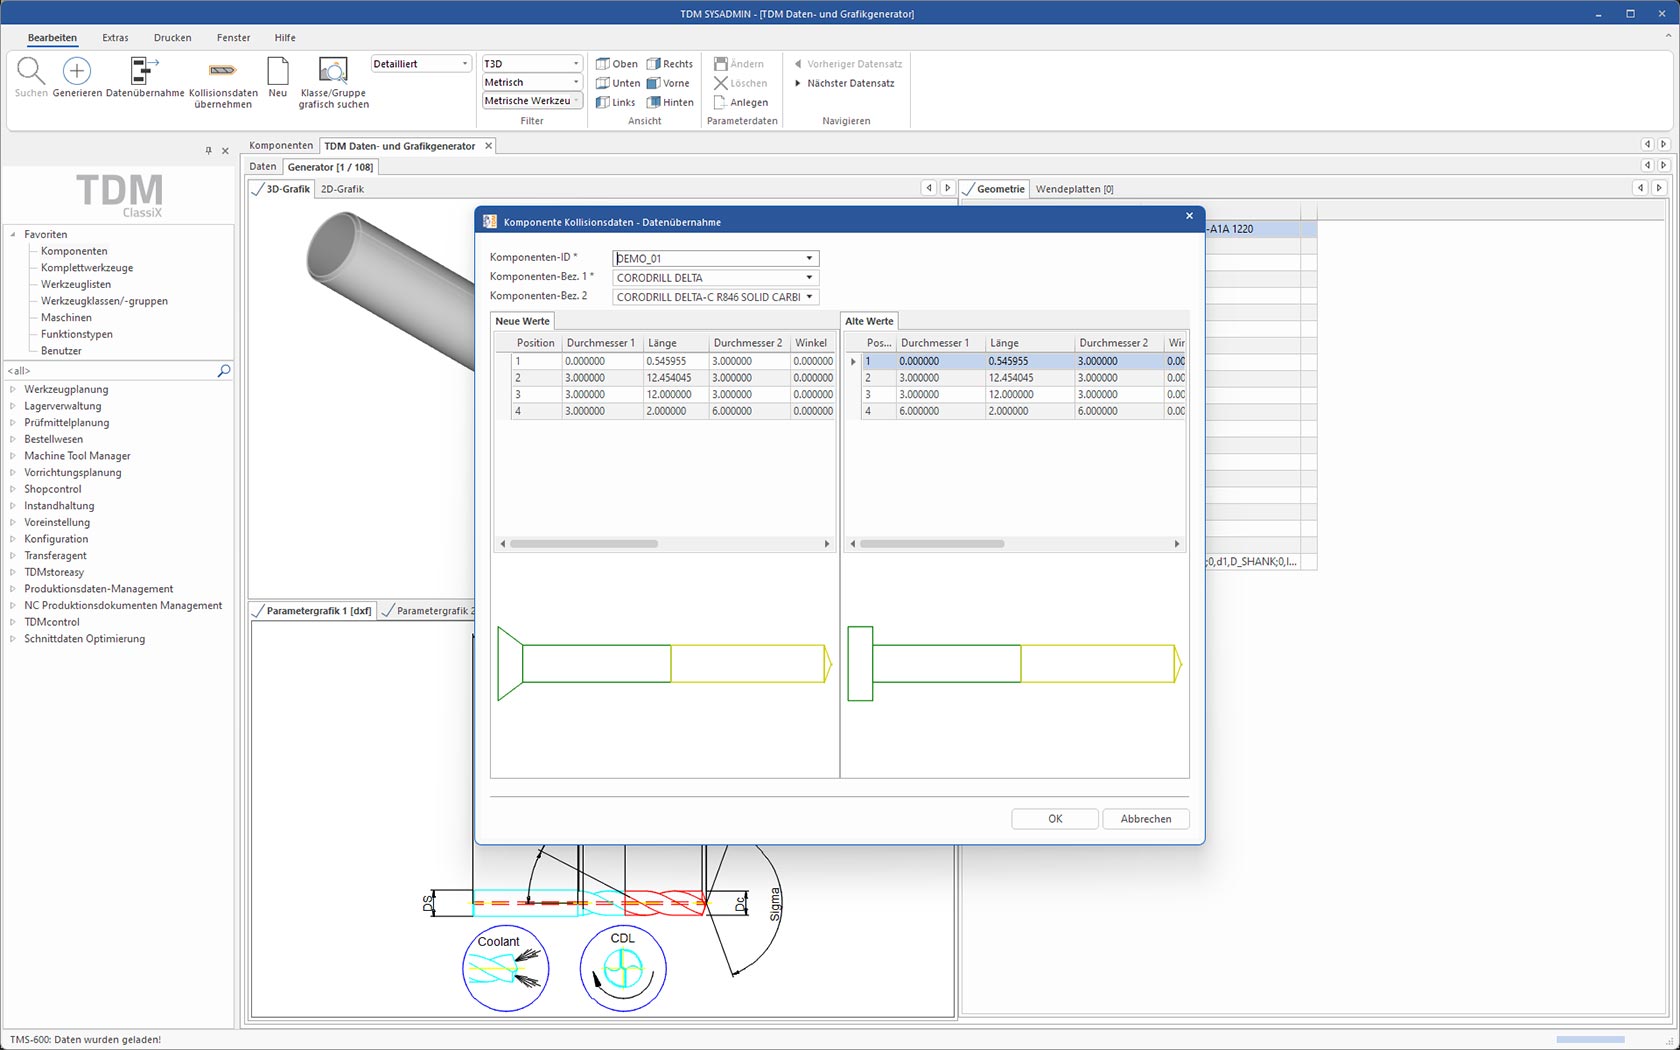Click the Ändern parameter data icon
The width and height of the screenshot is (1680, 1050).
720,64
